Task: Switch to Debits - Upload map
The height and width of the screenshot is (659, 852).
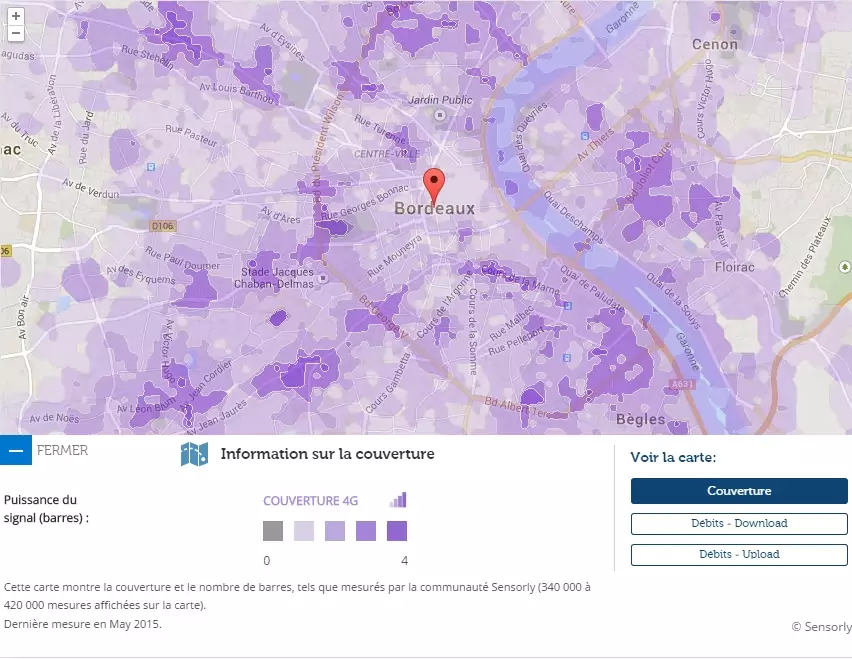Action: click(739, 555)
